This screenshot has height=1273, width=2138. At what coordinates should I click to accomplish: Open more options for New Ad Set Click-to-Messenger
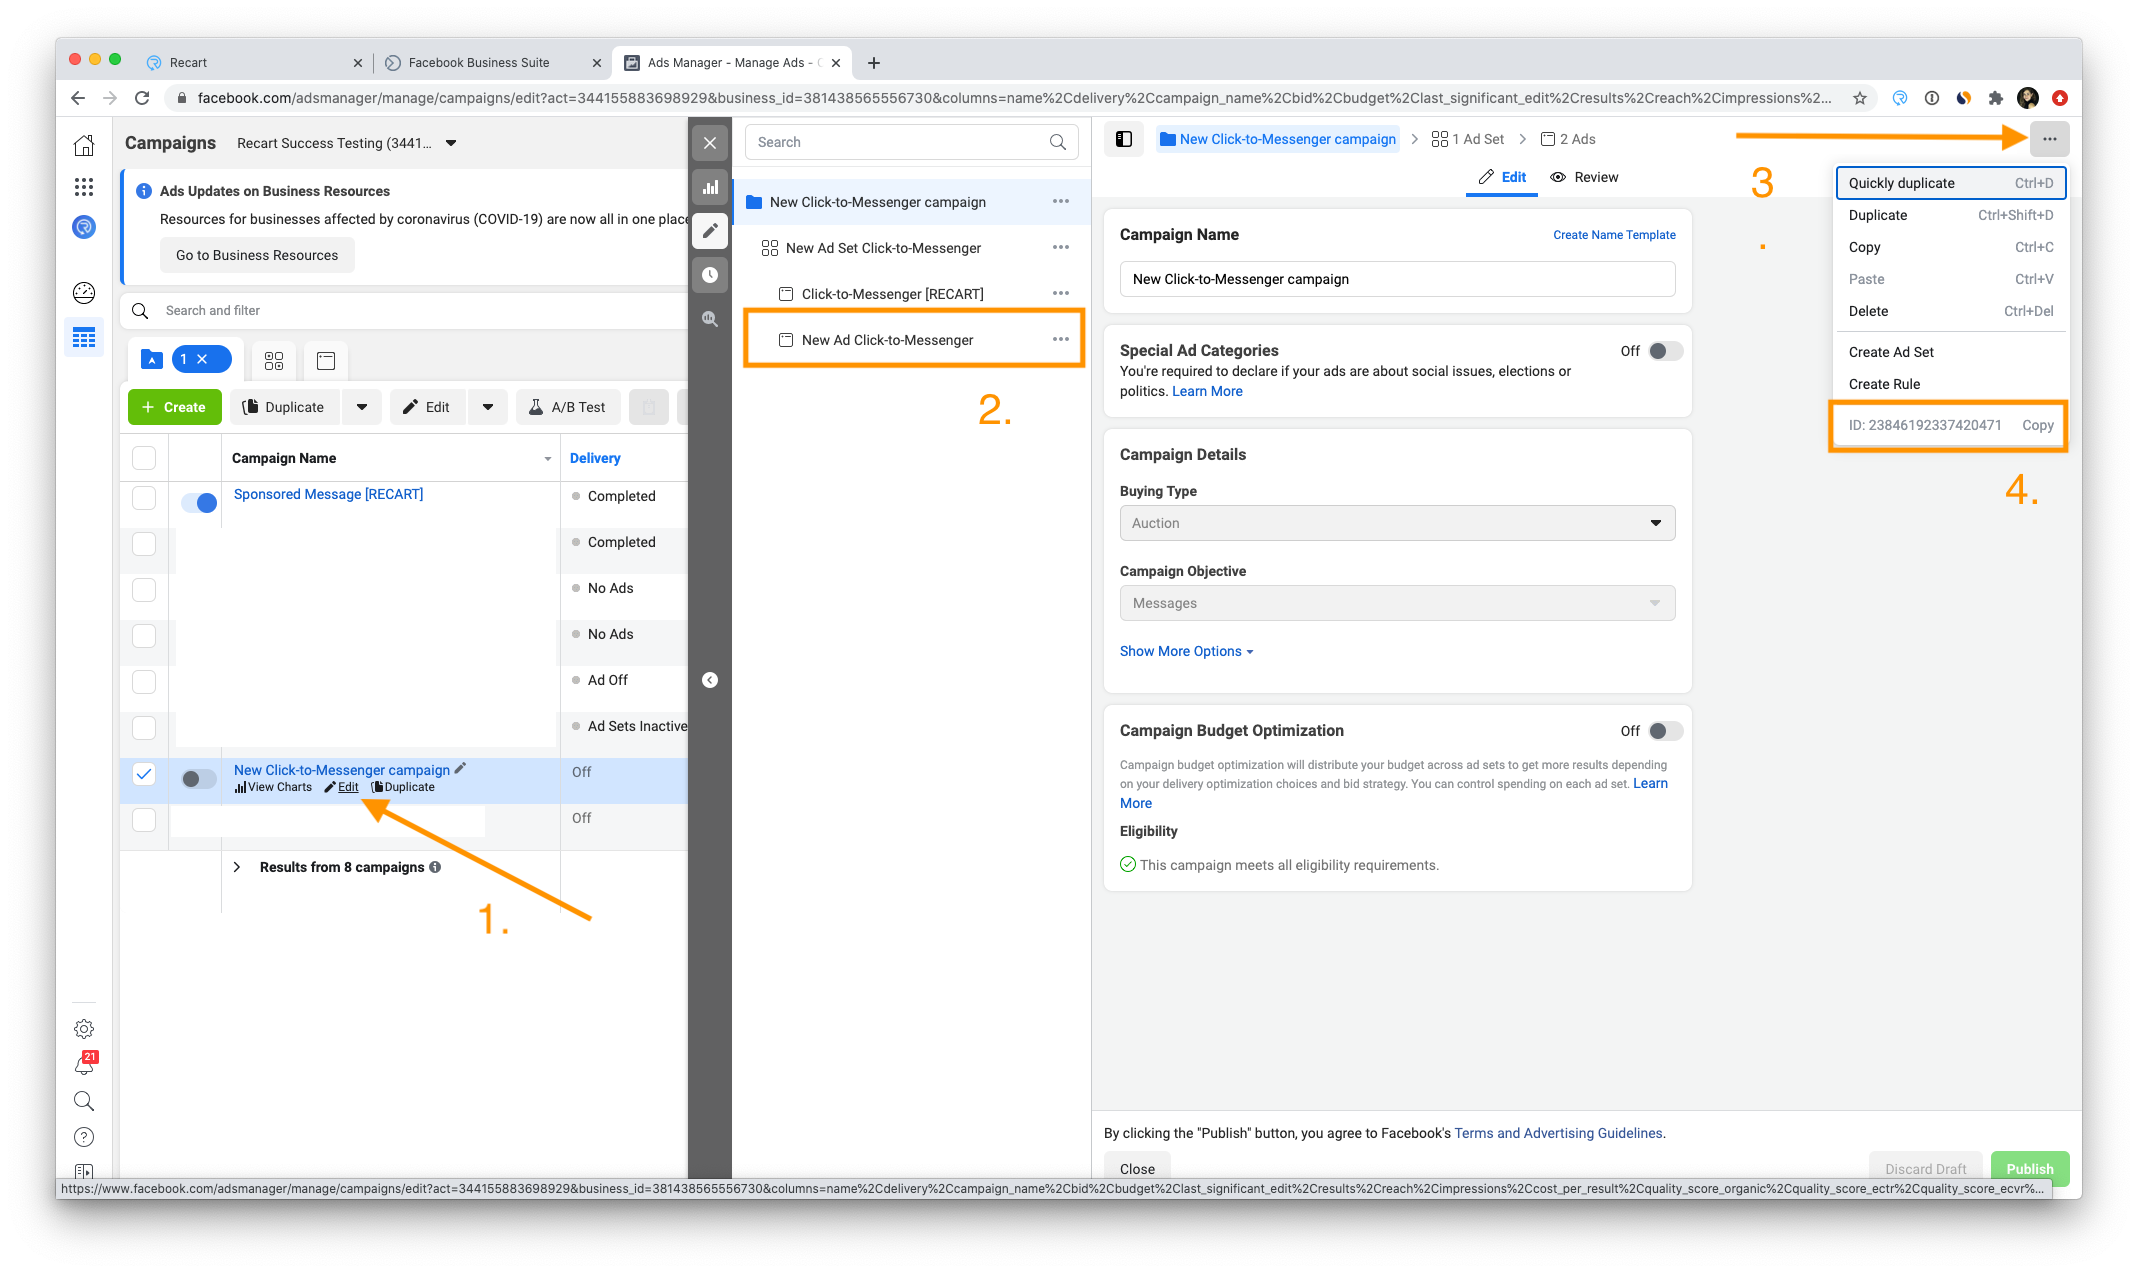click(x=1061, y=247)
